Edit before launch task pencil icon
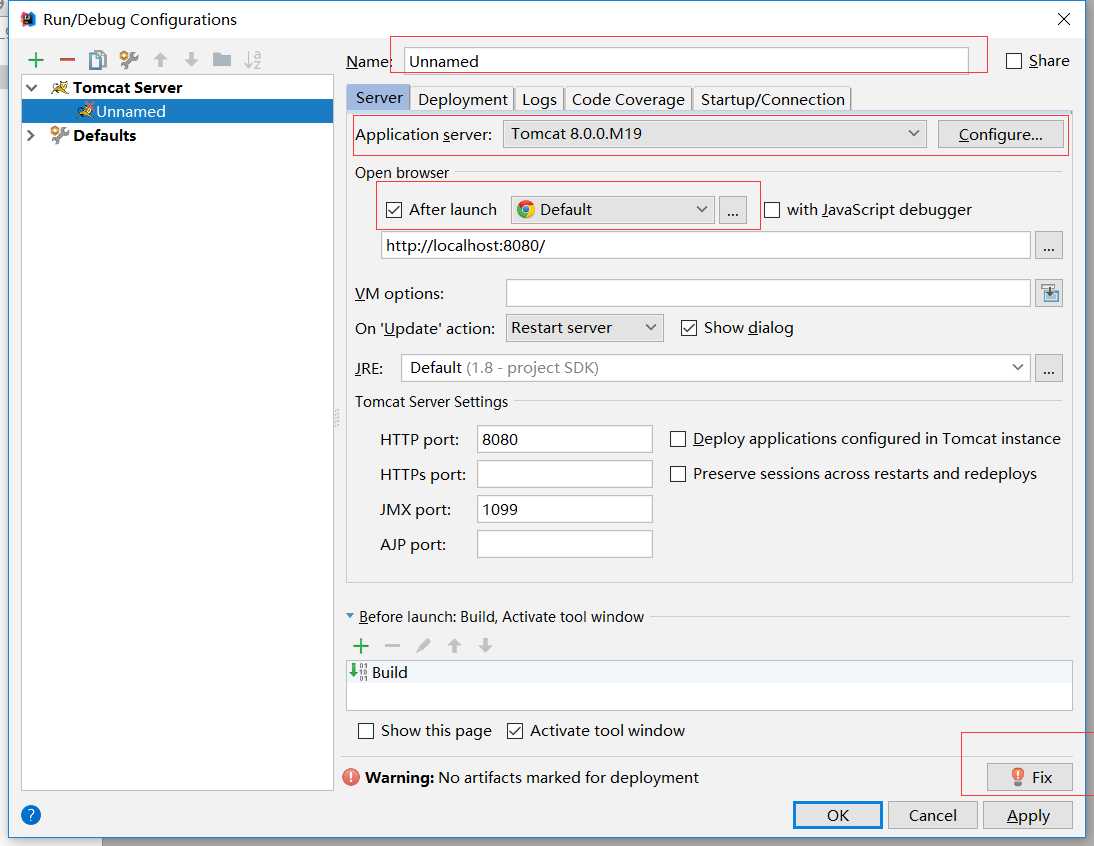The image size is (1094, 846). (x=424, y=646)
